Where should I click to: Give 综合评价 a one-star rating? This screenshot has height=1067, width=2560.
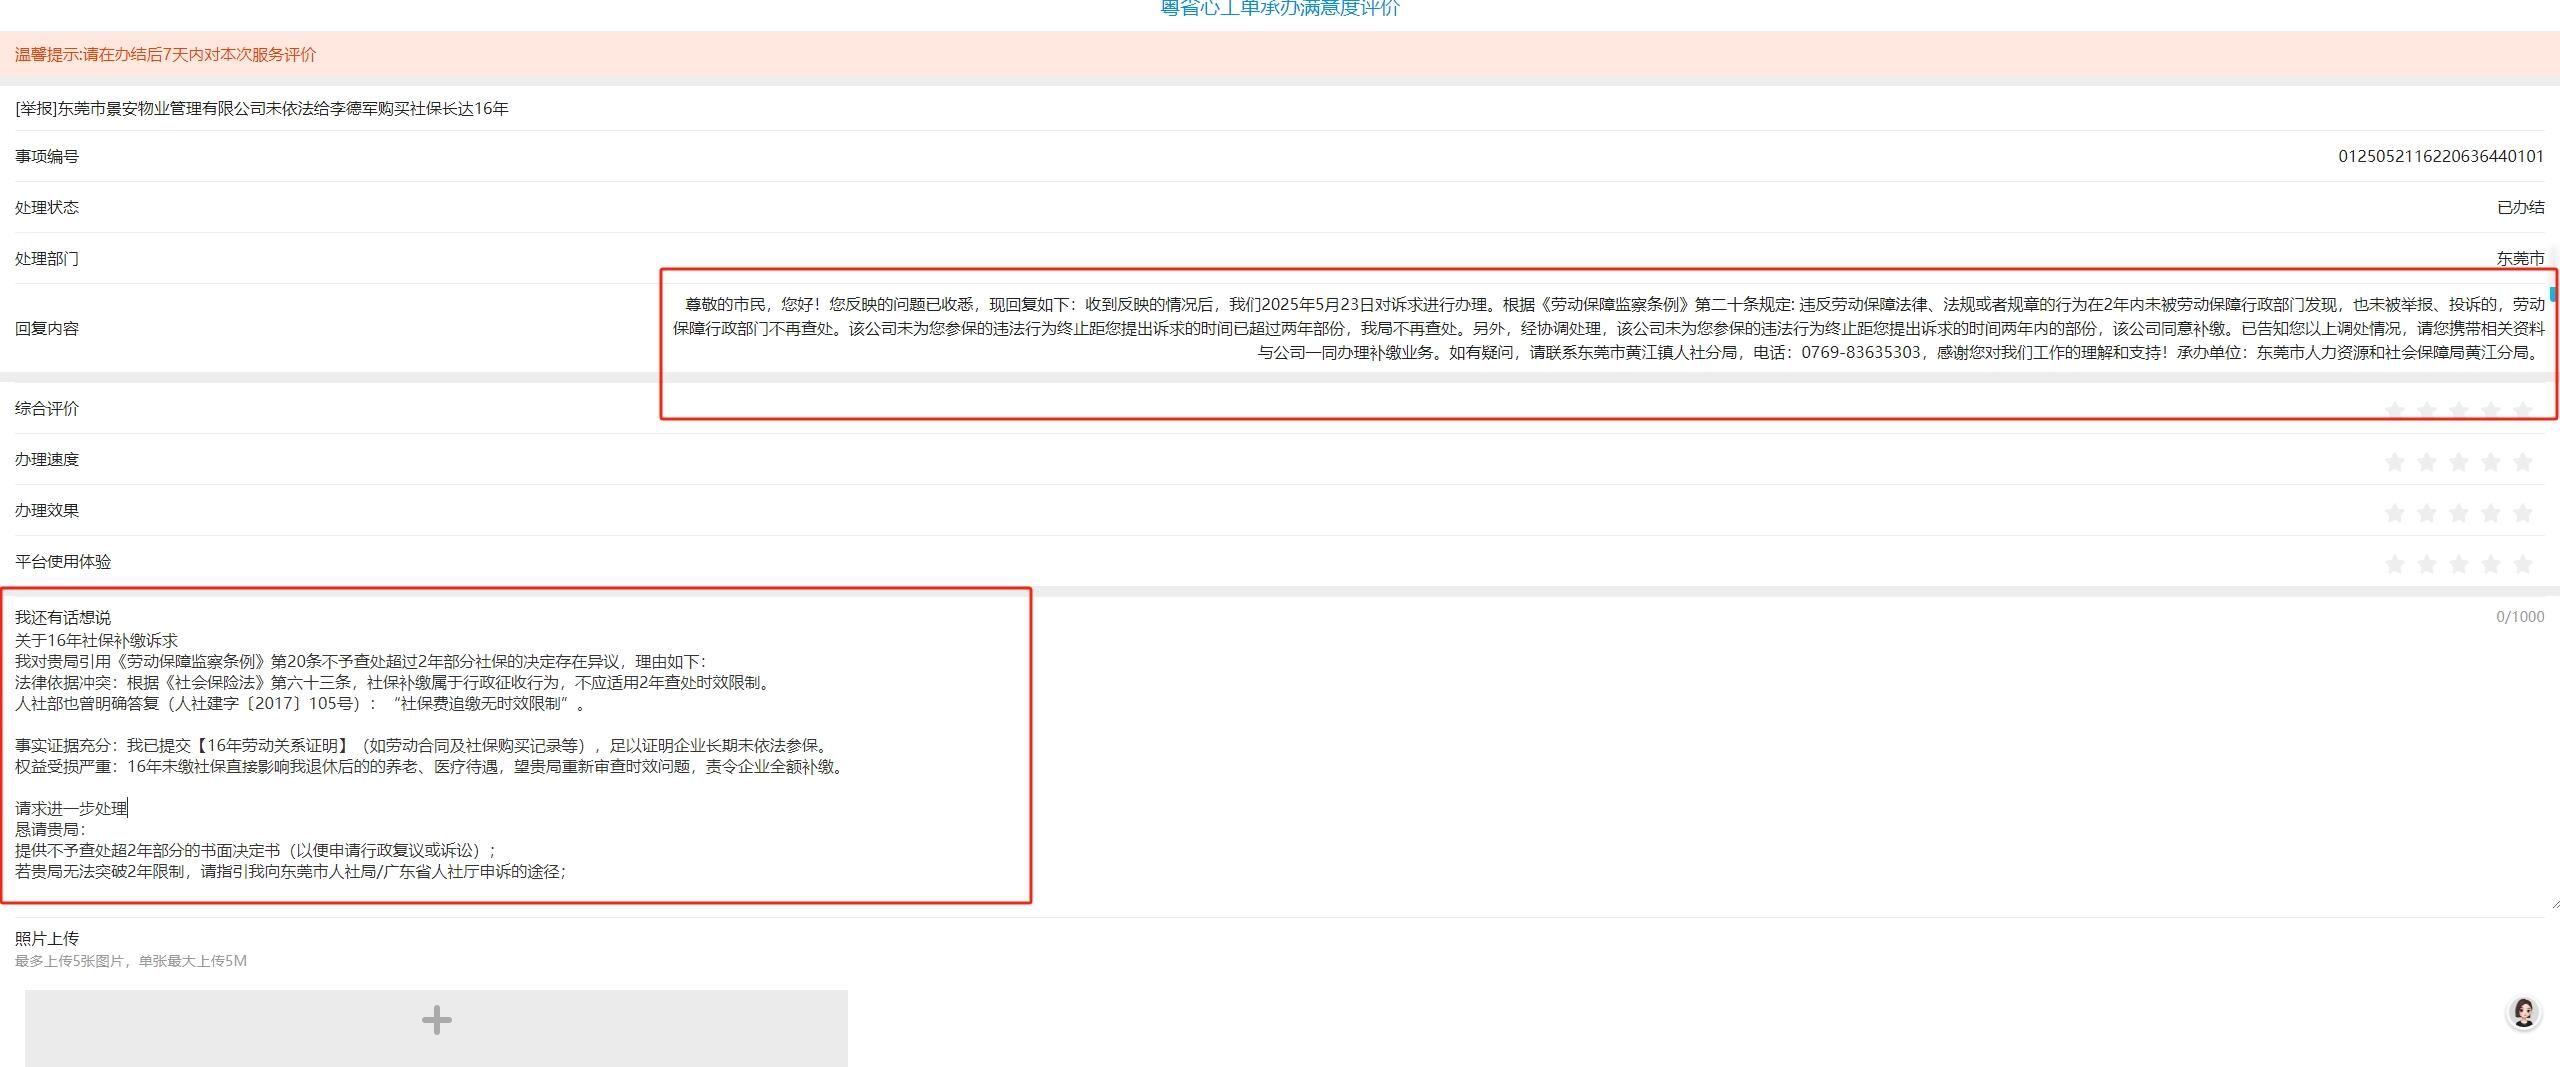(2394, 410)
